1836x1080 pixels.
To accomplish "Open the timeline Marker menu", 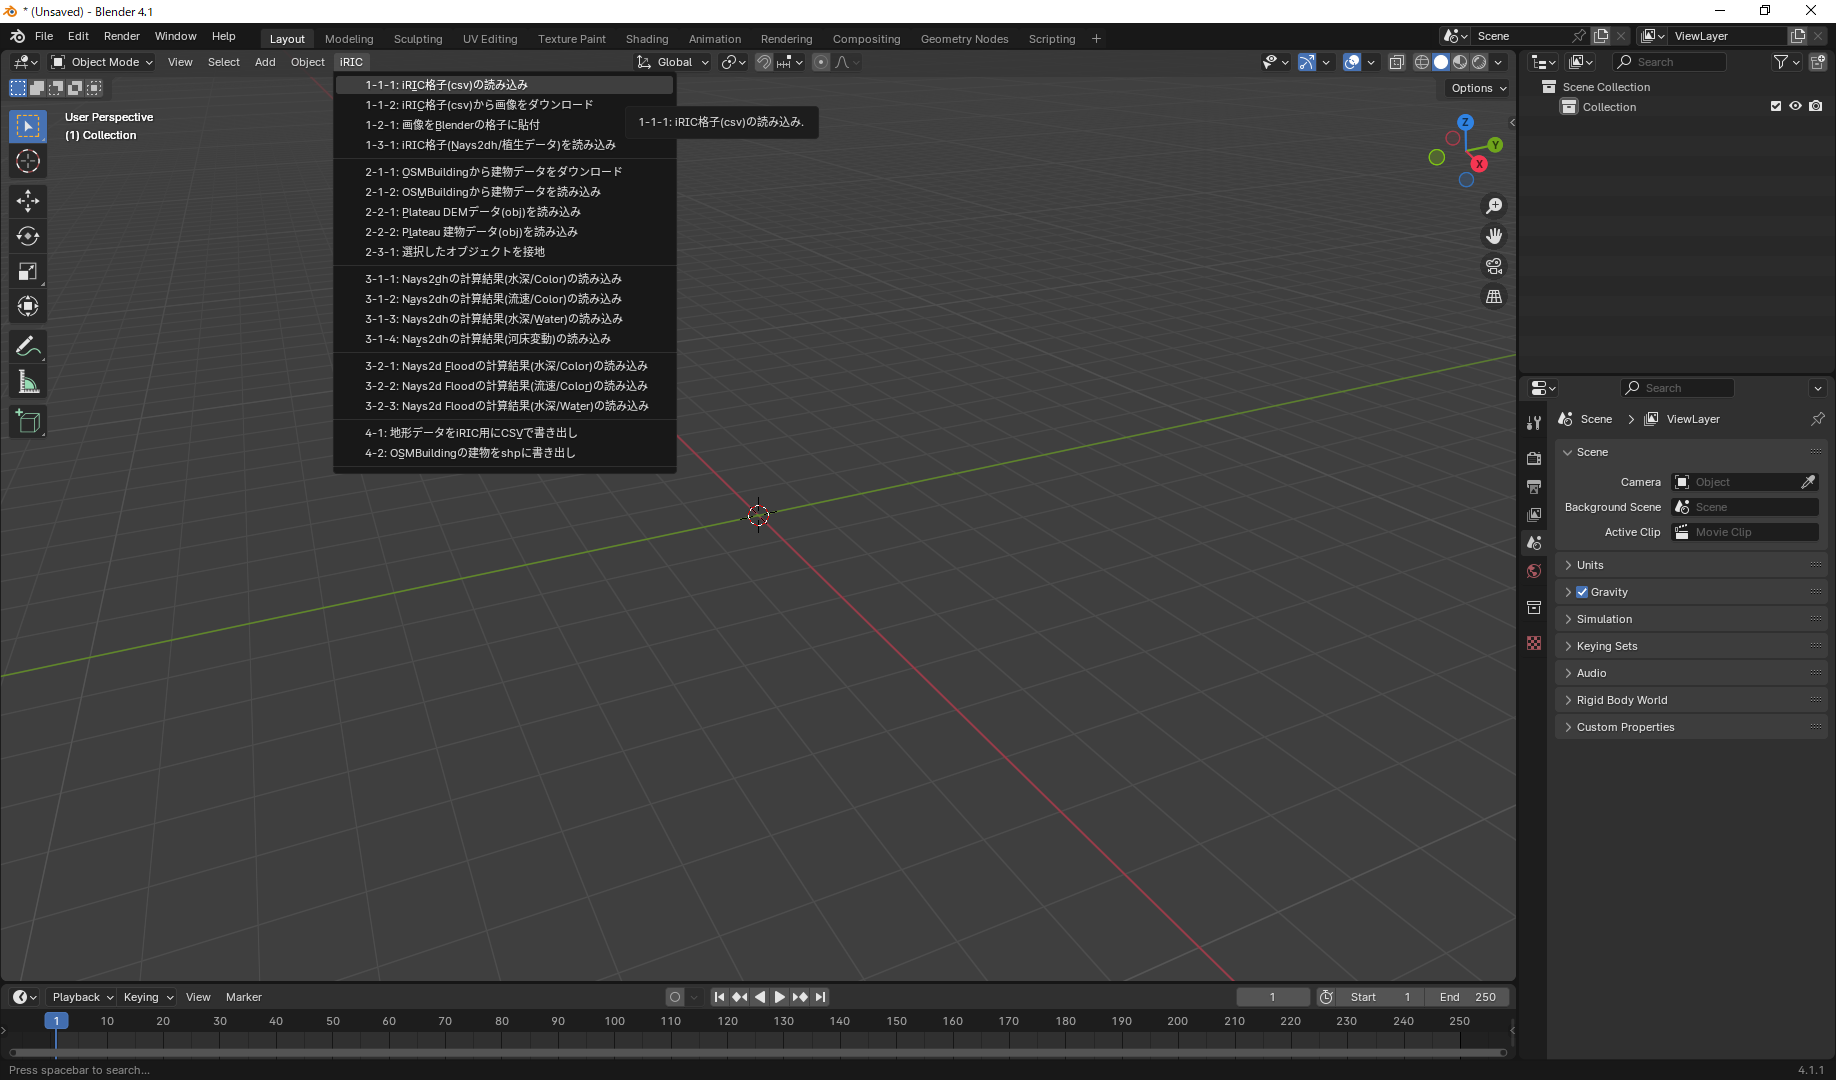I will 243,997.
